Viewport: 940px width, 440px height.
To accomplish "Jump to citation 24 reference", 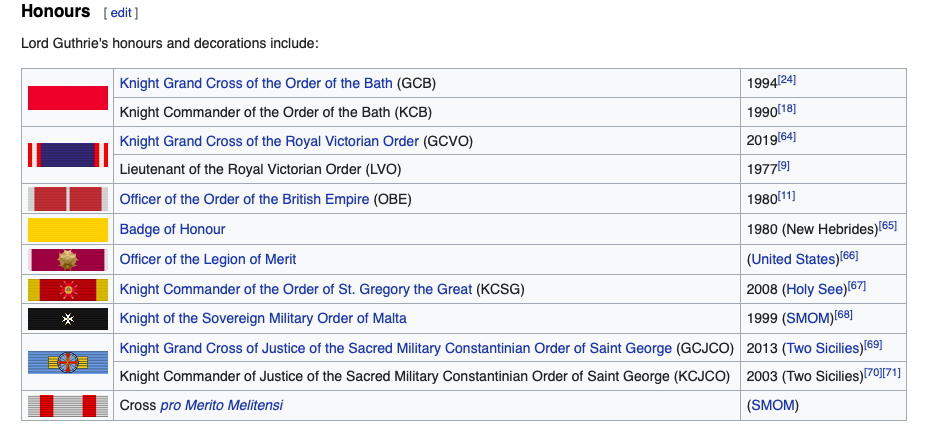I will tap(787, 80).
